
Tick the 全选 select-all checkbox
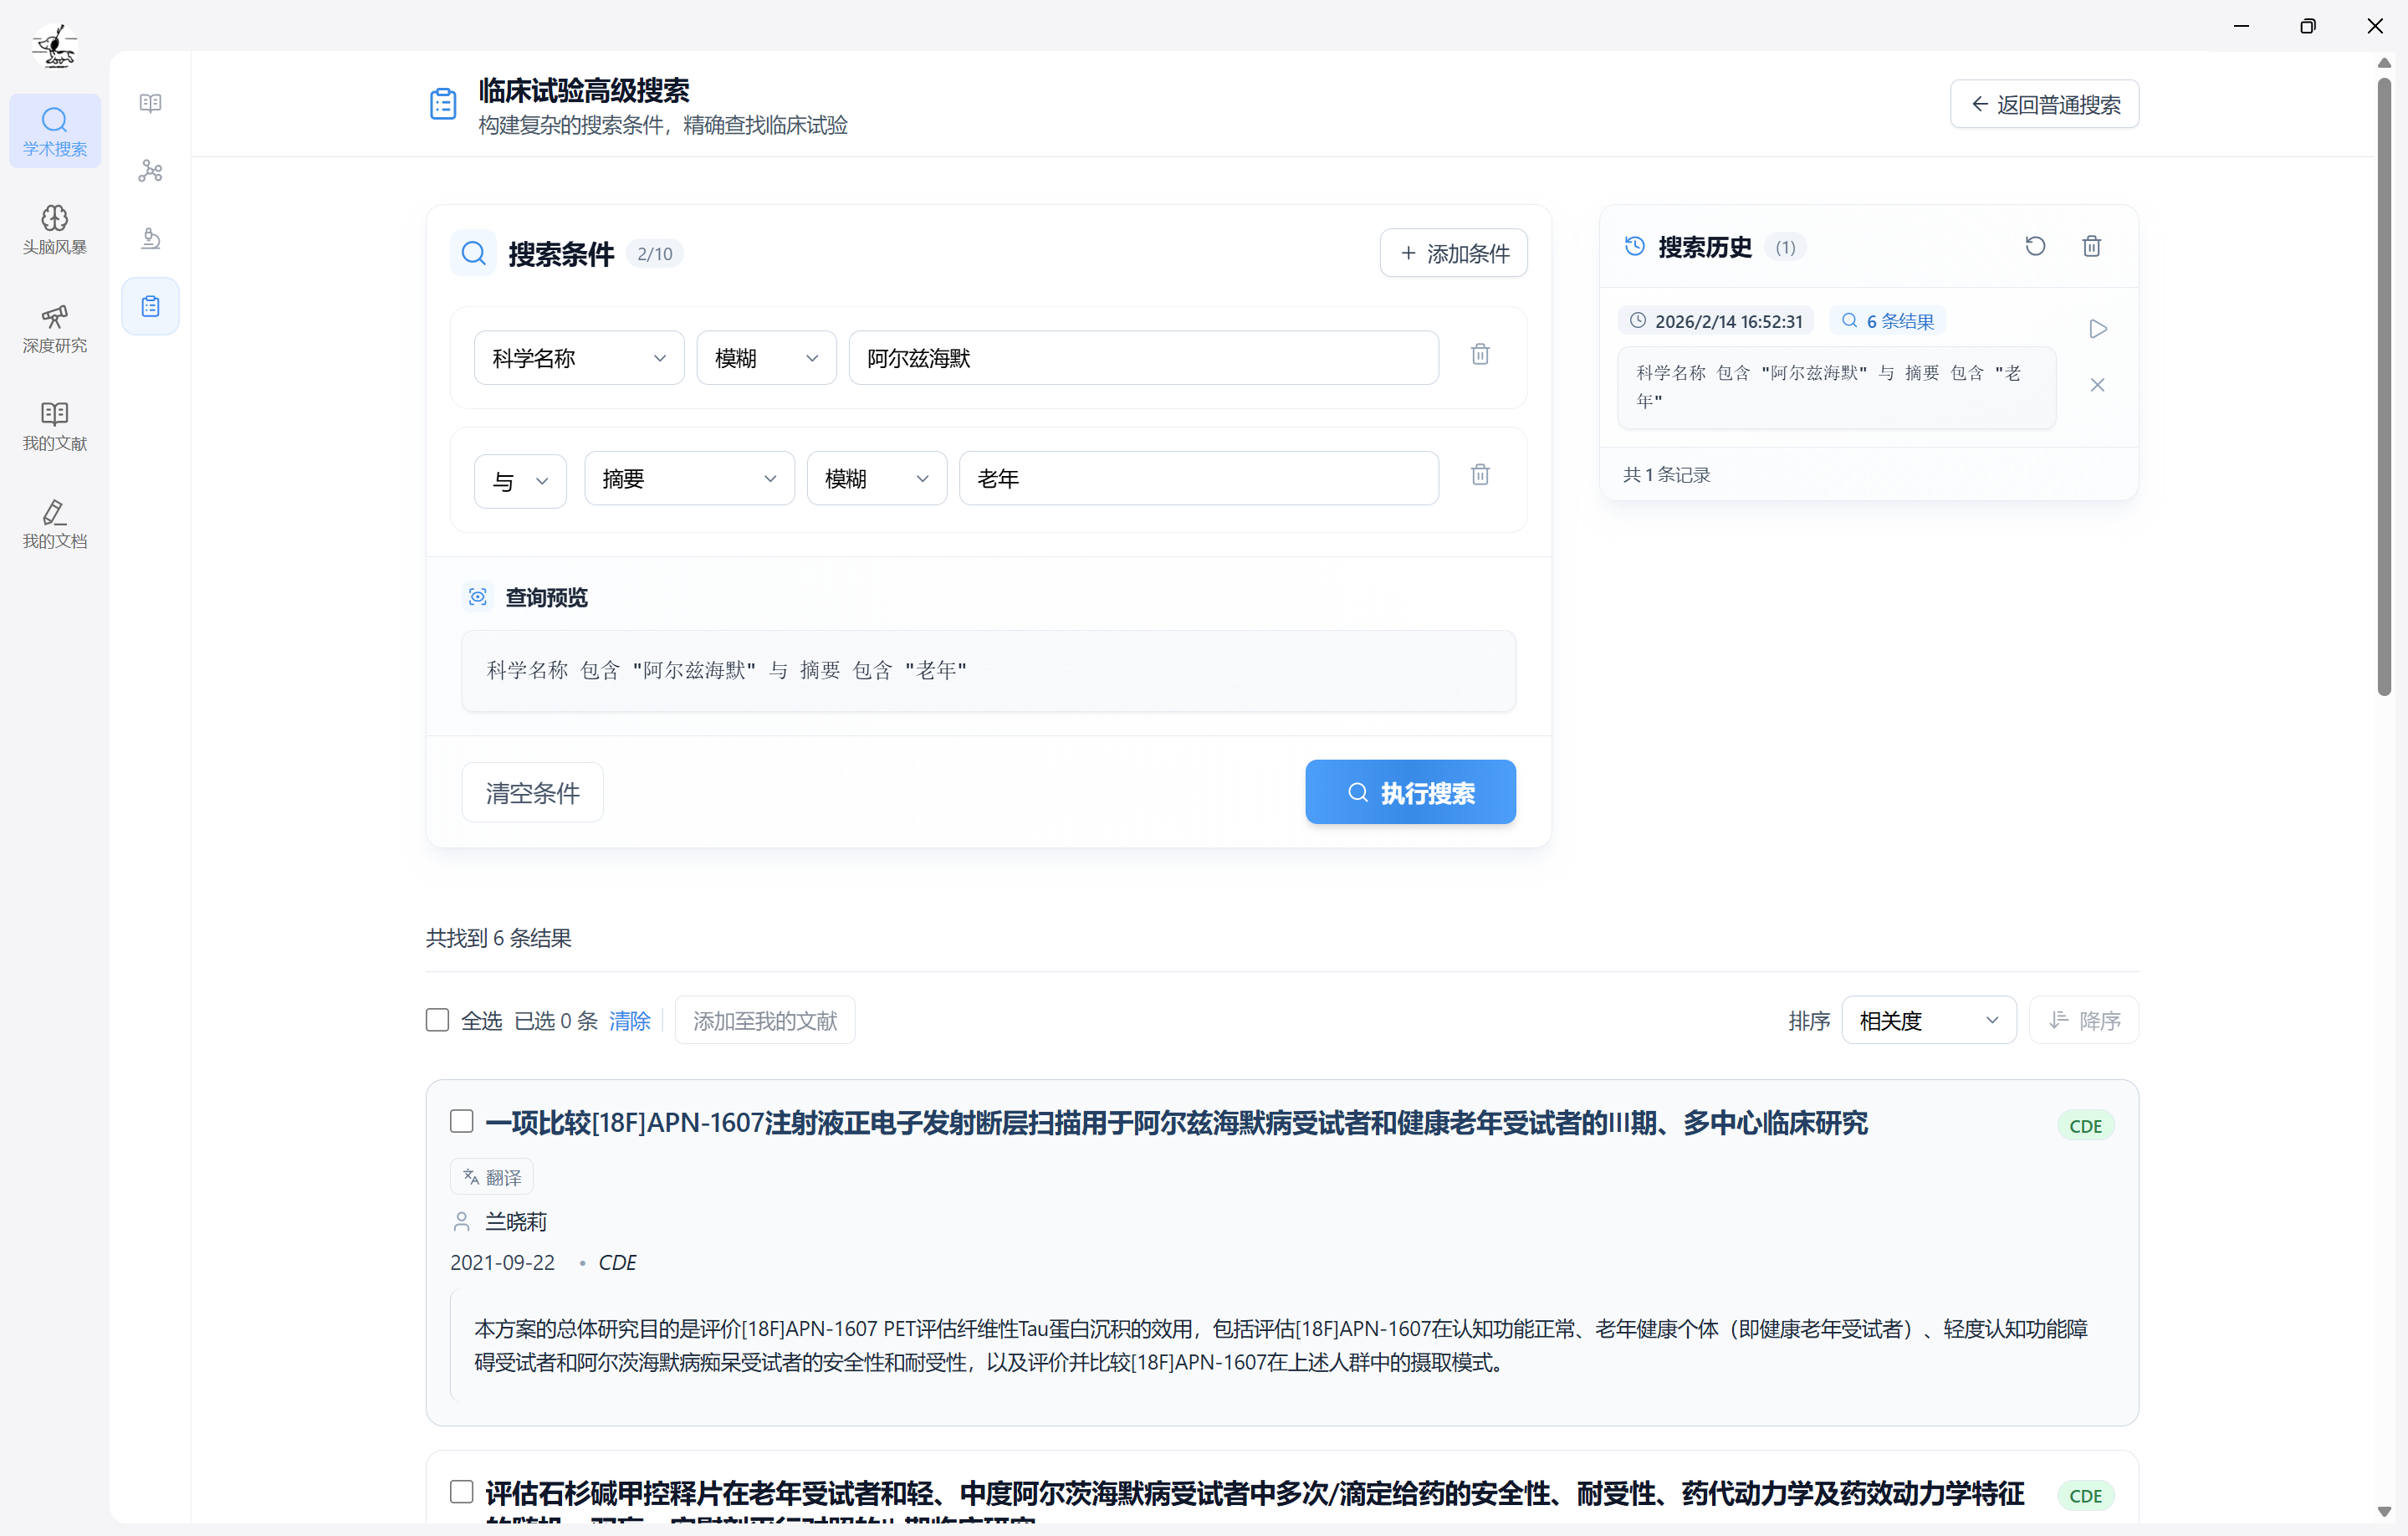(437, 1020)
